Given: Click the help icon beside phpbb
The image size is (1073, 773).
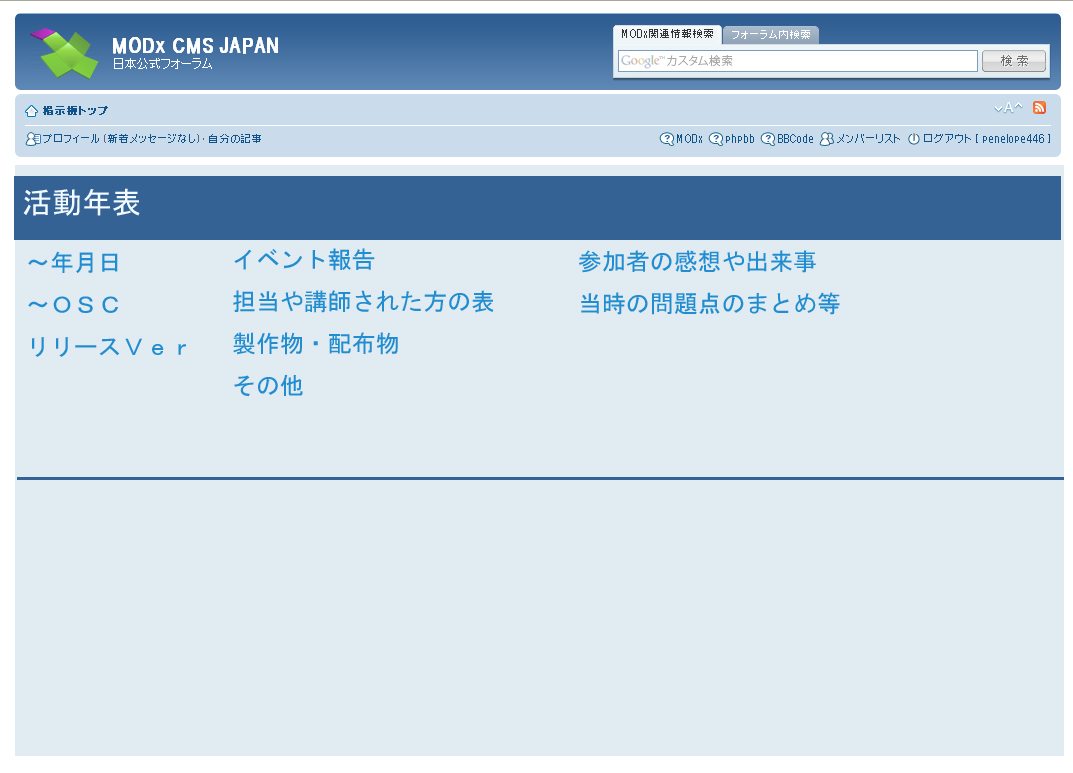Looking at the screenshot, I should 715,139.
